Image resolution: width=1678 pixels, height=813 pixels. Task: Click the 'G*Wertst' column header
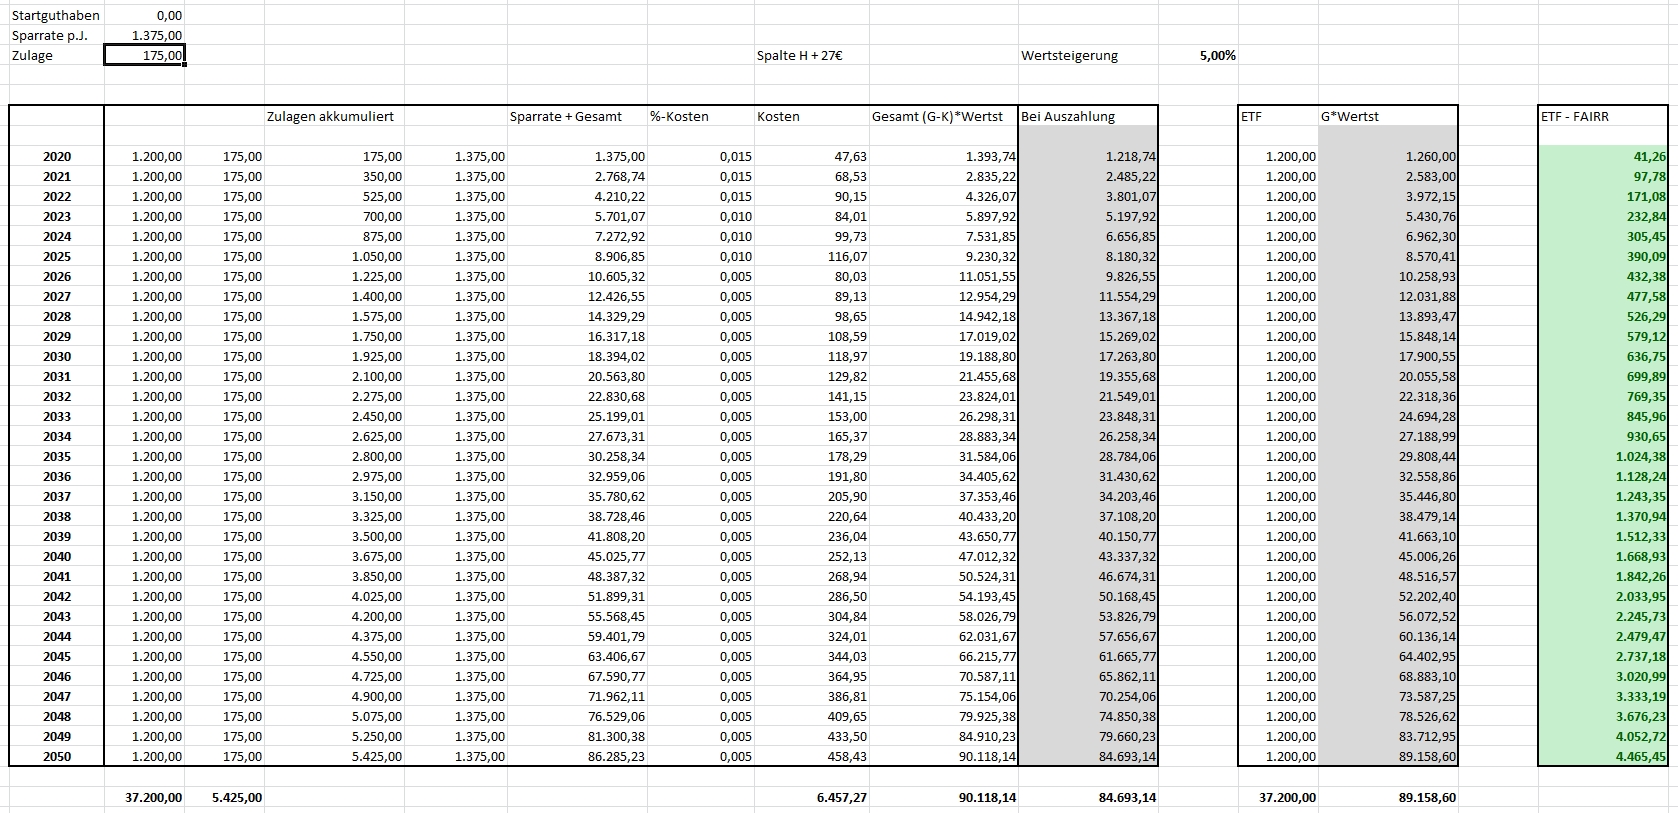tap(1349, 117)
